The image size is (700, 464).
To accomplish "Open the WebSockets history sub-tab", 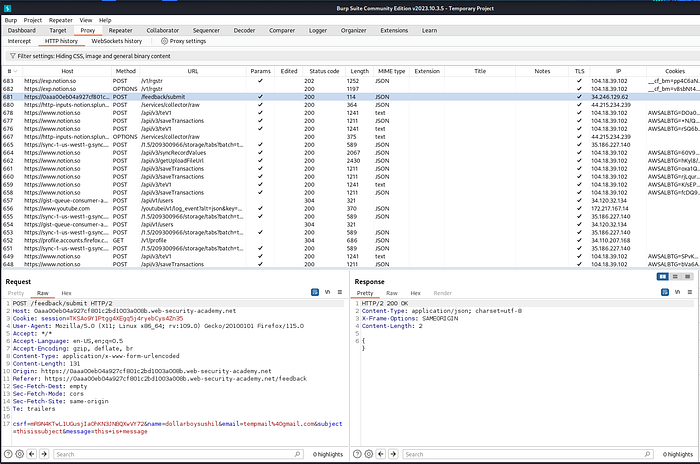I will point(117,41).
